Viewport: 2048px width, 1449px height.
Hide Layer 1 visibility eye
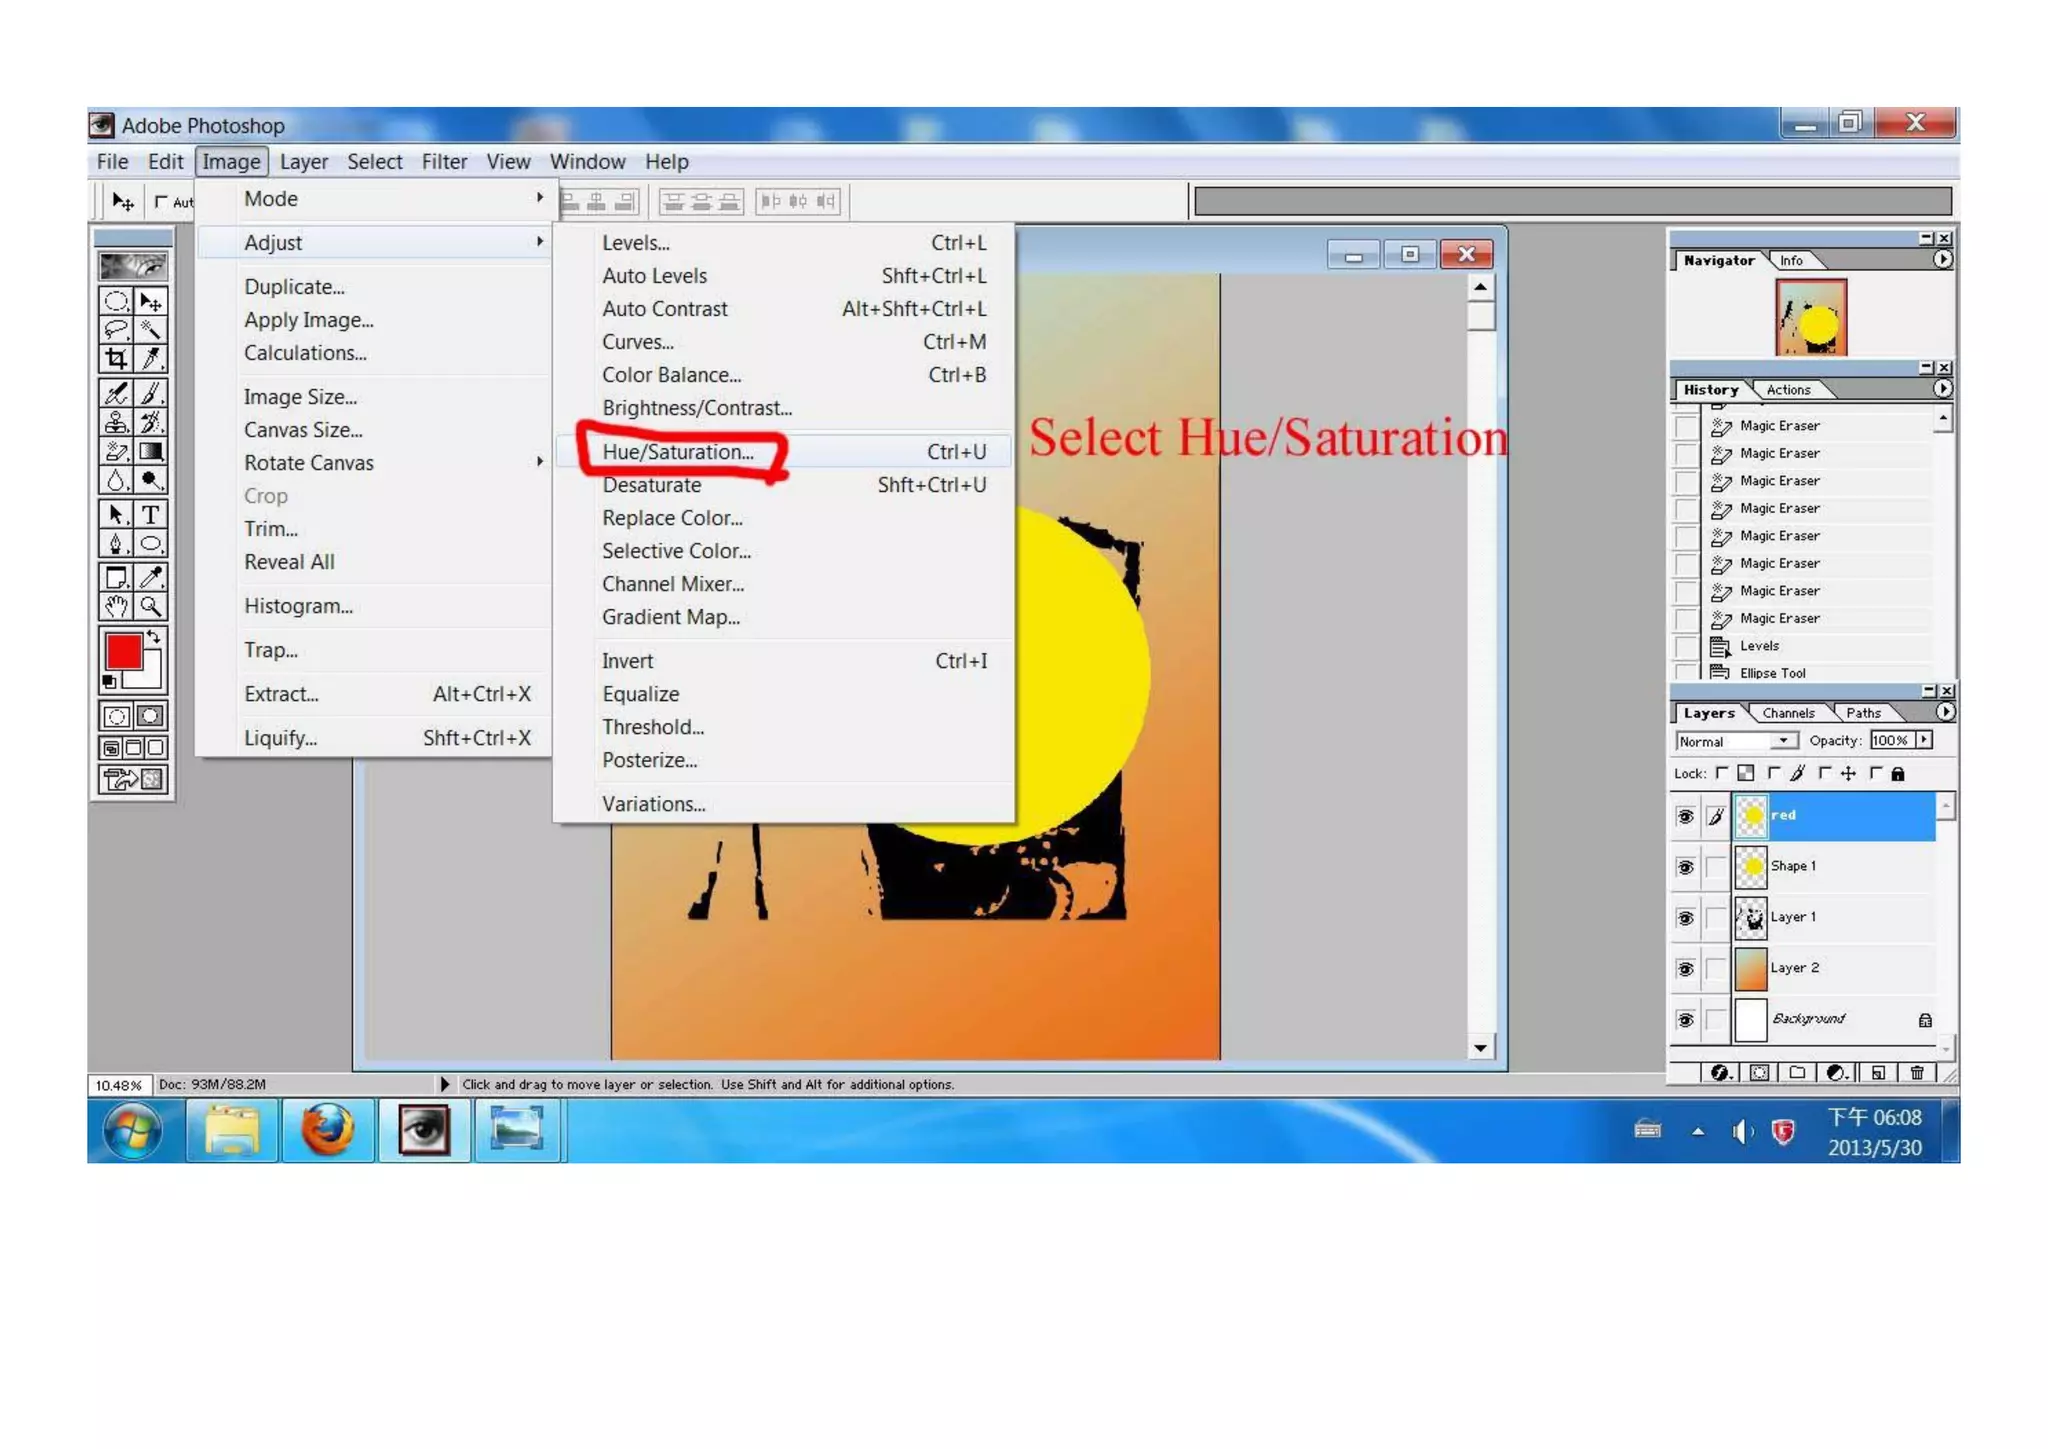click(1685, 918)
